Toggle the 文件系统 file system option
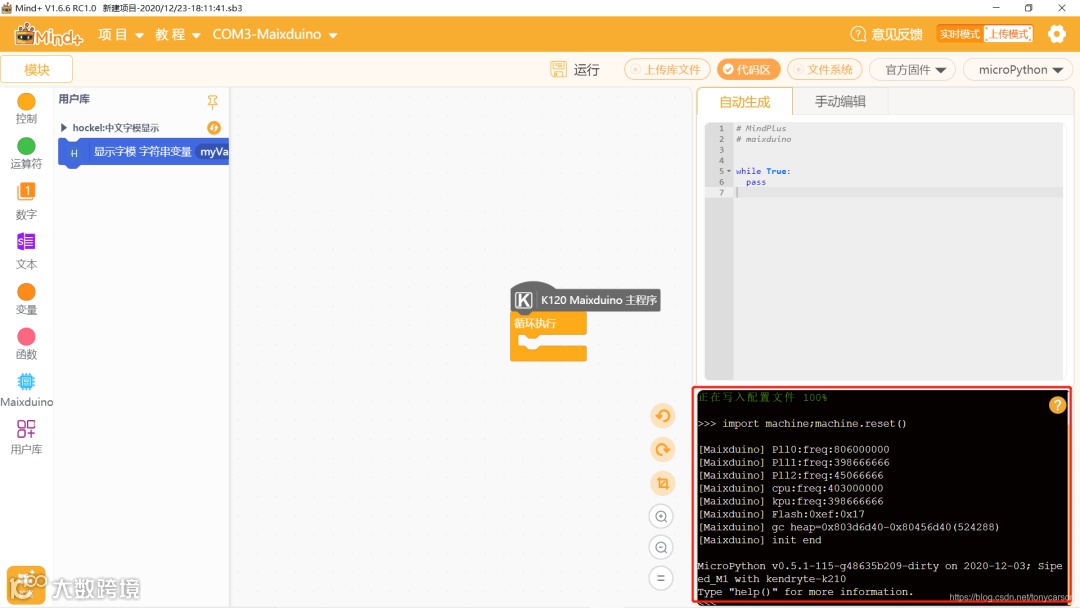The width and height of the screenshot is (1080, 608). [x=824, y=70]
